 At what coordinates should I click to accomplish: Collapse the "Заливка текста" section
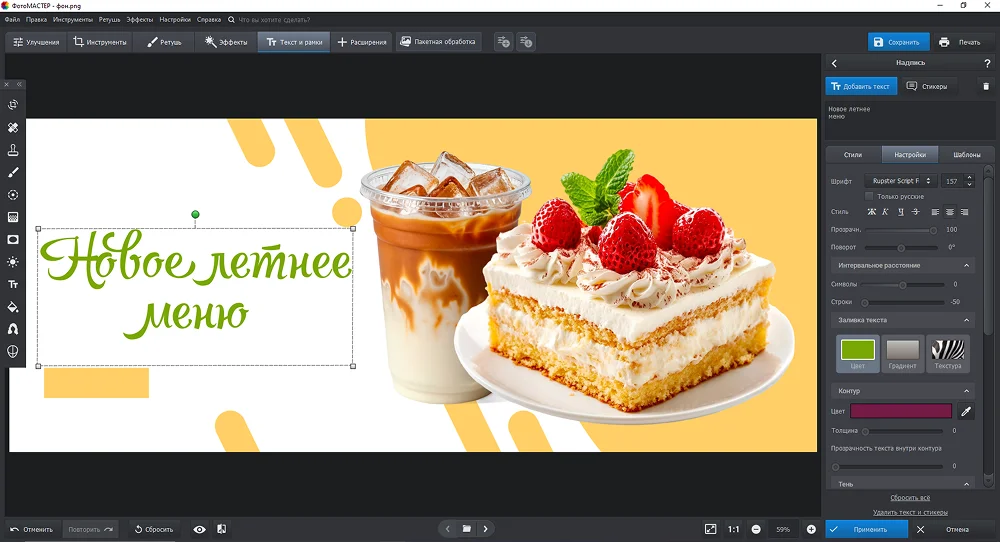tap(966, 320)
